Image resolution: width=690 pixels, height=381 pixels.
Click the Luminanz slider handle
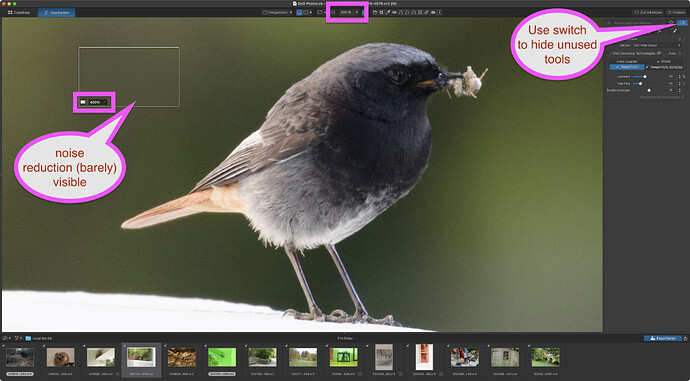point(645,77)
